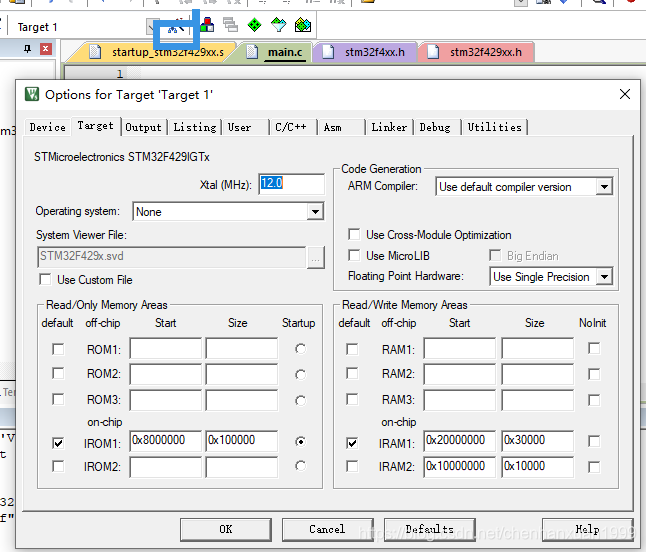Open the ARM Compiler version dropdown

[x=604, y=187]
